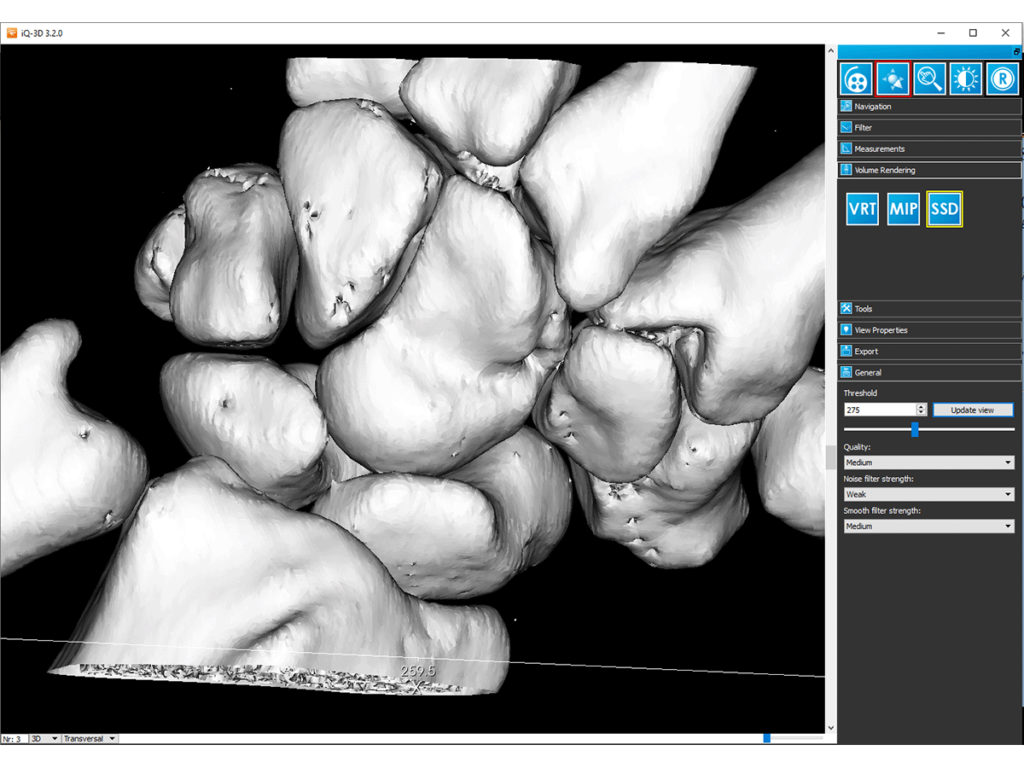Minimize the iQ-3D window

click(x=941, y=33)
